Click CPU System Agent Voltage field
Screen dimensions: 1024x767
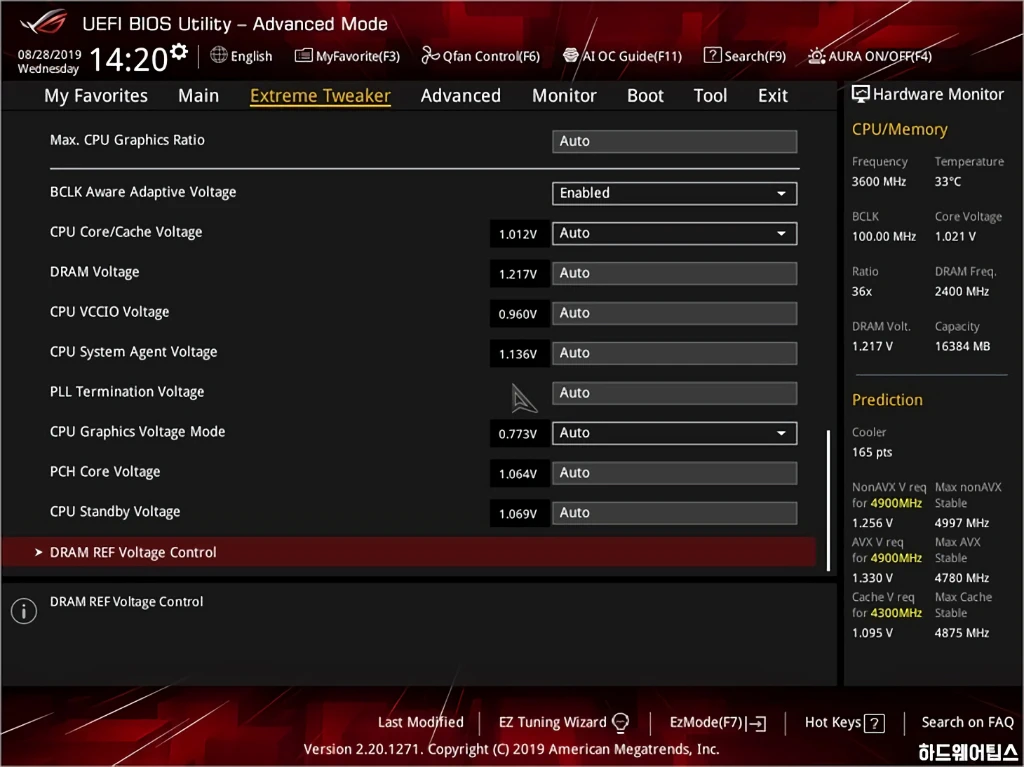tap(674, 353)
